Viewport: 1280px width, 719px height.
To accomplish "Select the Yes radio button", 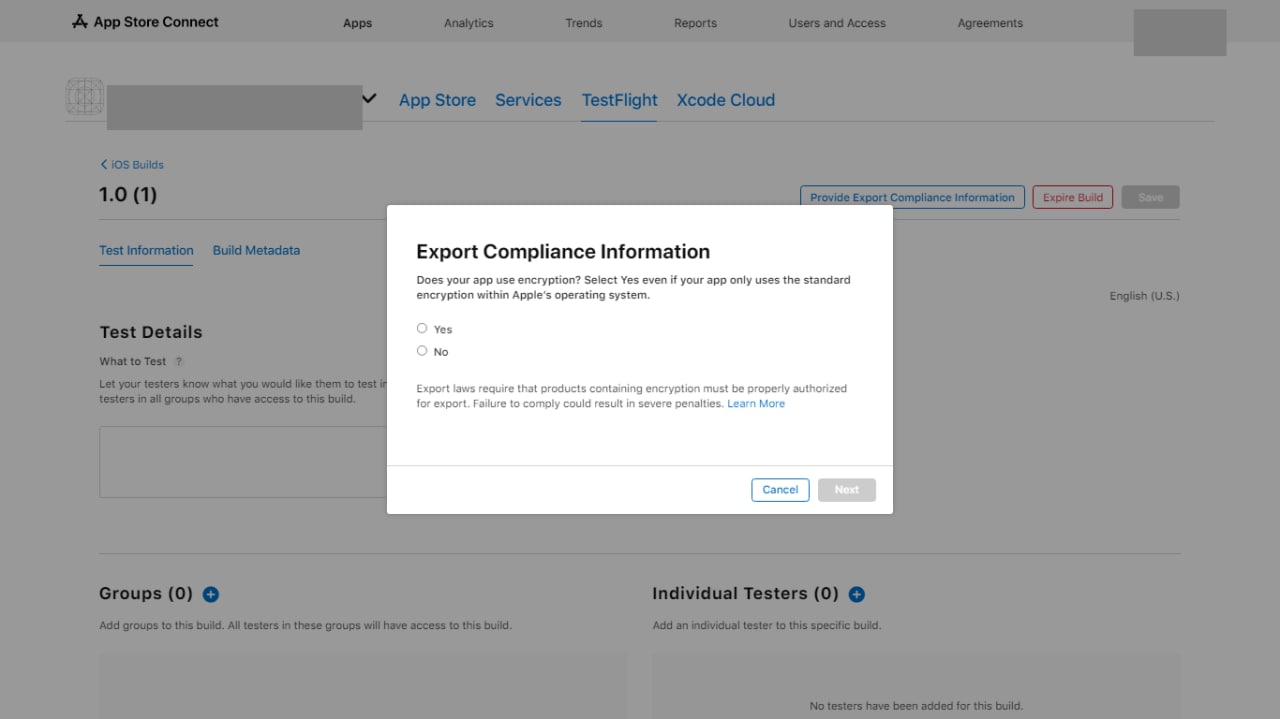I will [422, 328].
